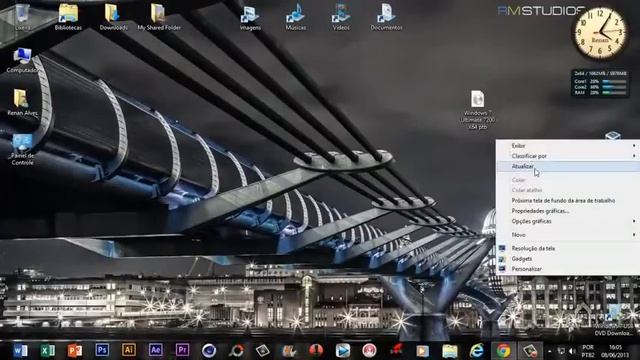
Task: Select the Painel de Controle desktop icon
Action: tap(22, 149)
